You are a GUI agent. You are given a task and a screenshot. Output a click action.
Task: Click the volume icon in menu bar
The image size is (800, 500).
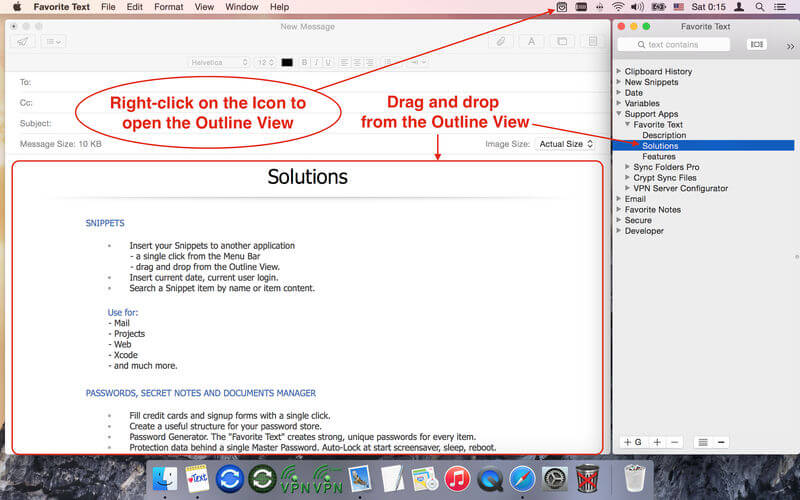pyautogui.click(x=637, y=7)
